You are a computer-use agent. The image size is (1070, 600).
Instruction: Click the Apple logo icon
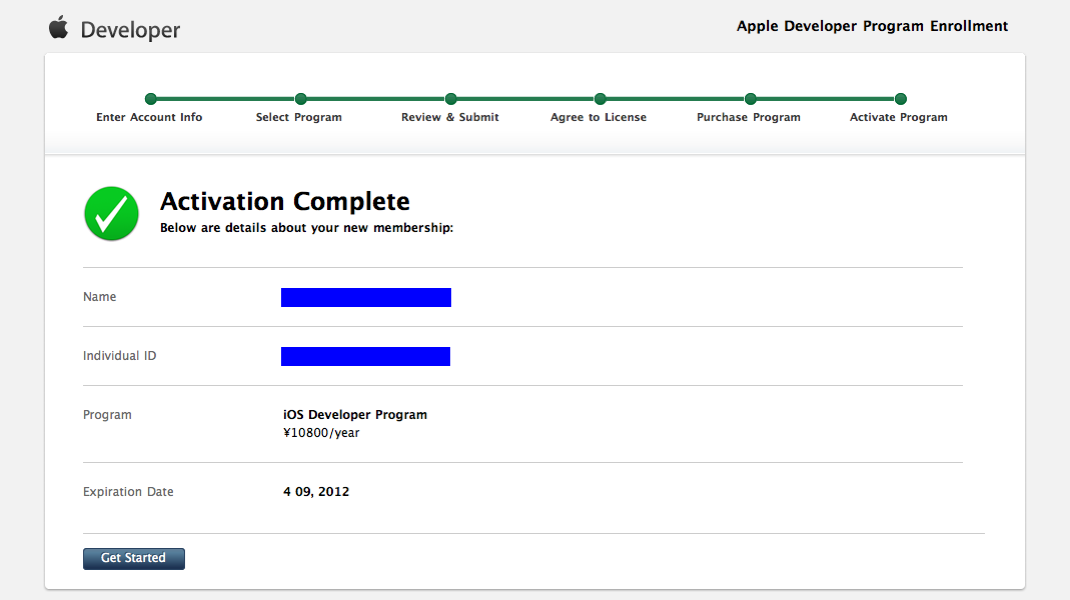click(x=59, y=27)
